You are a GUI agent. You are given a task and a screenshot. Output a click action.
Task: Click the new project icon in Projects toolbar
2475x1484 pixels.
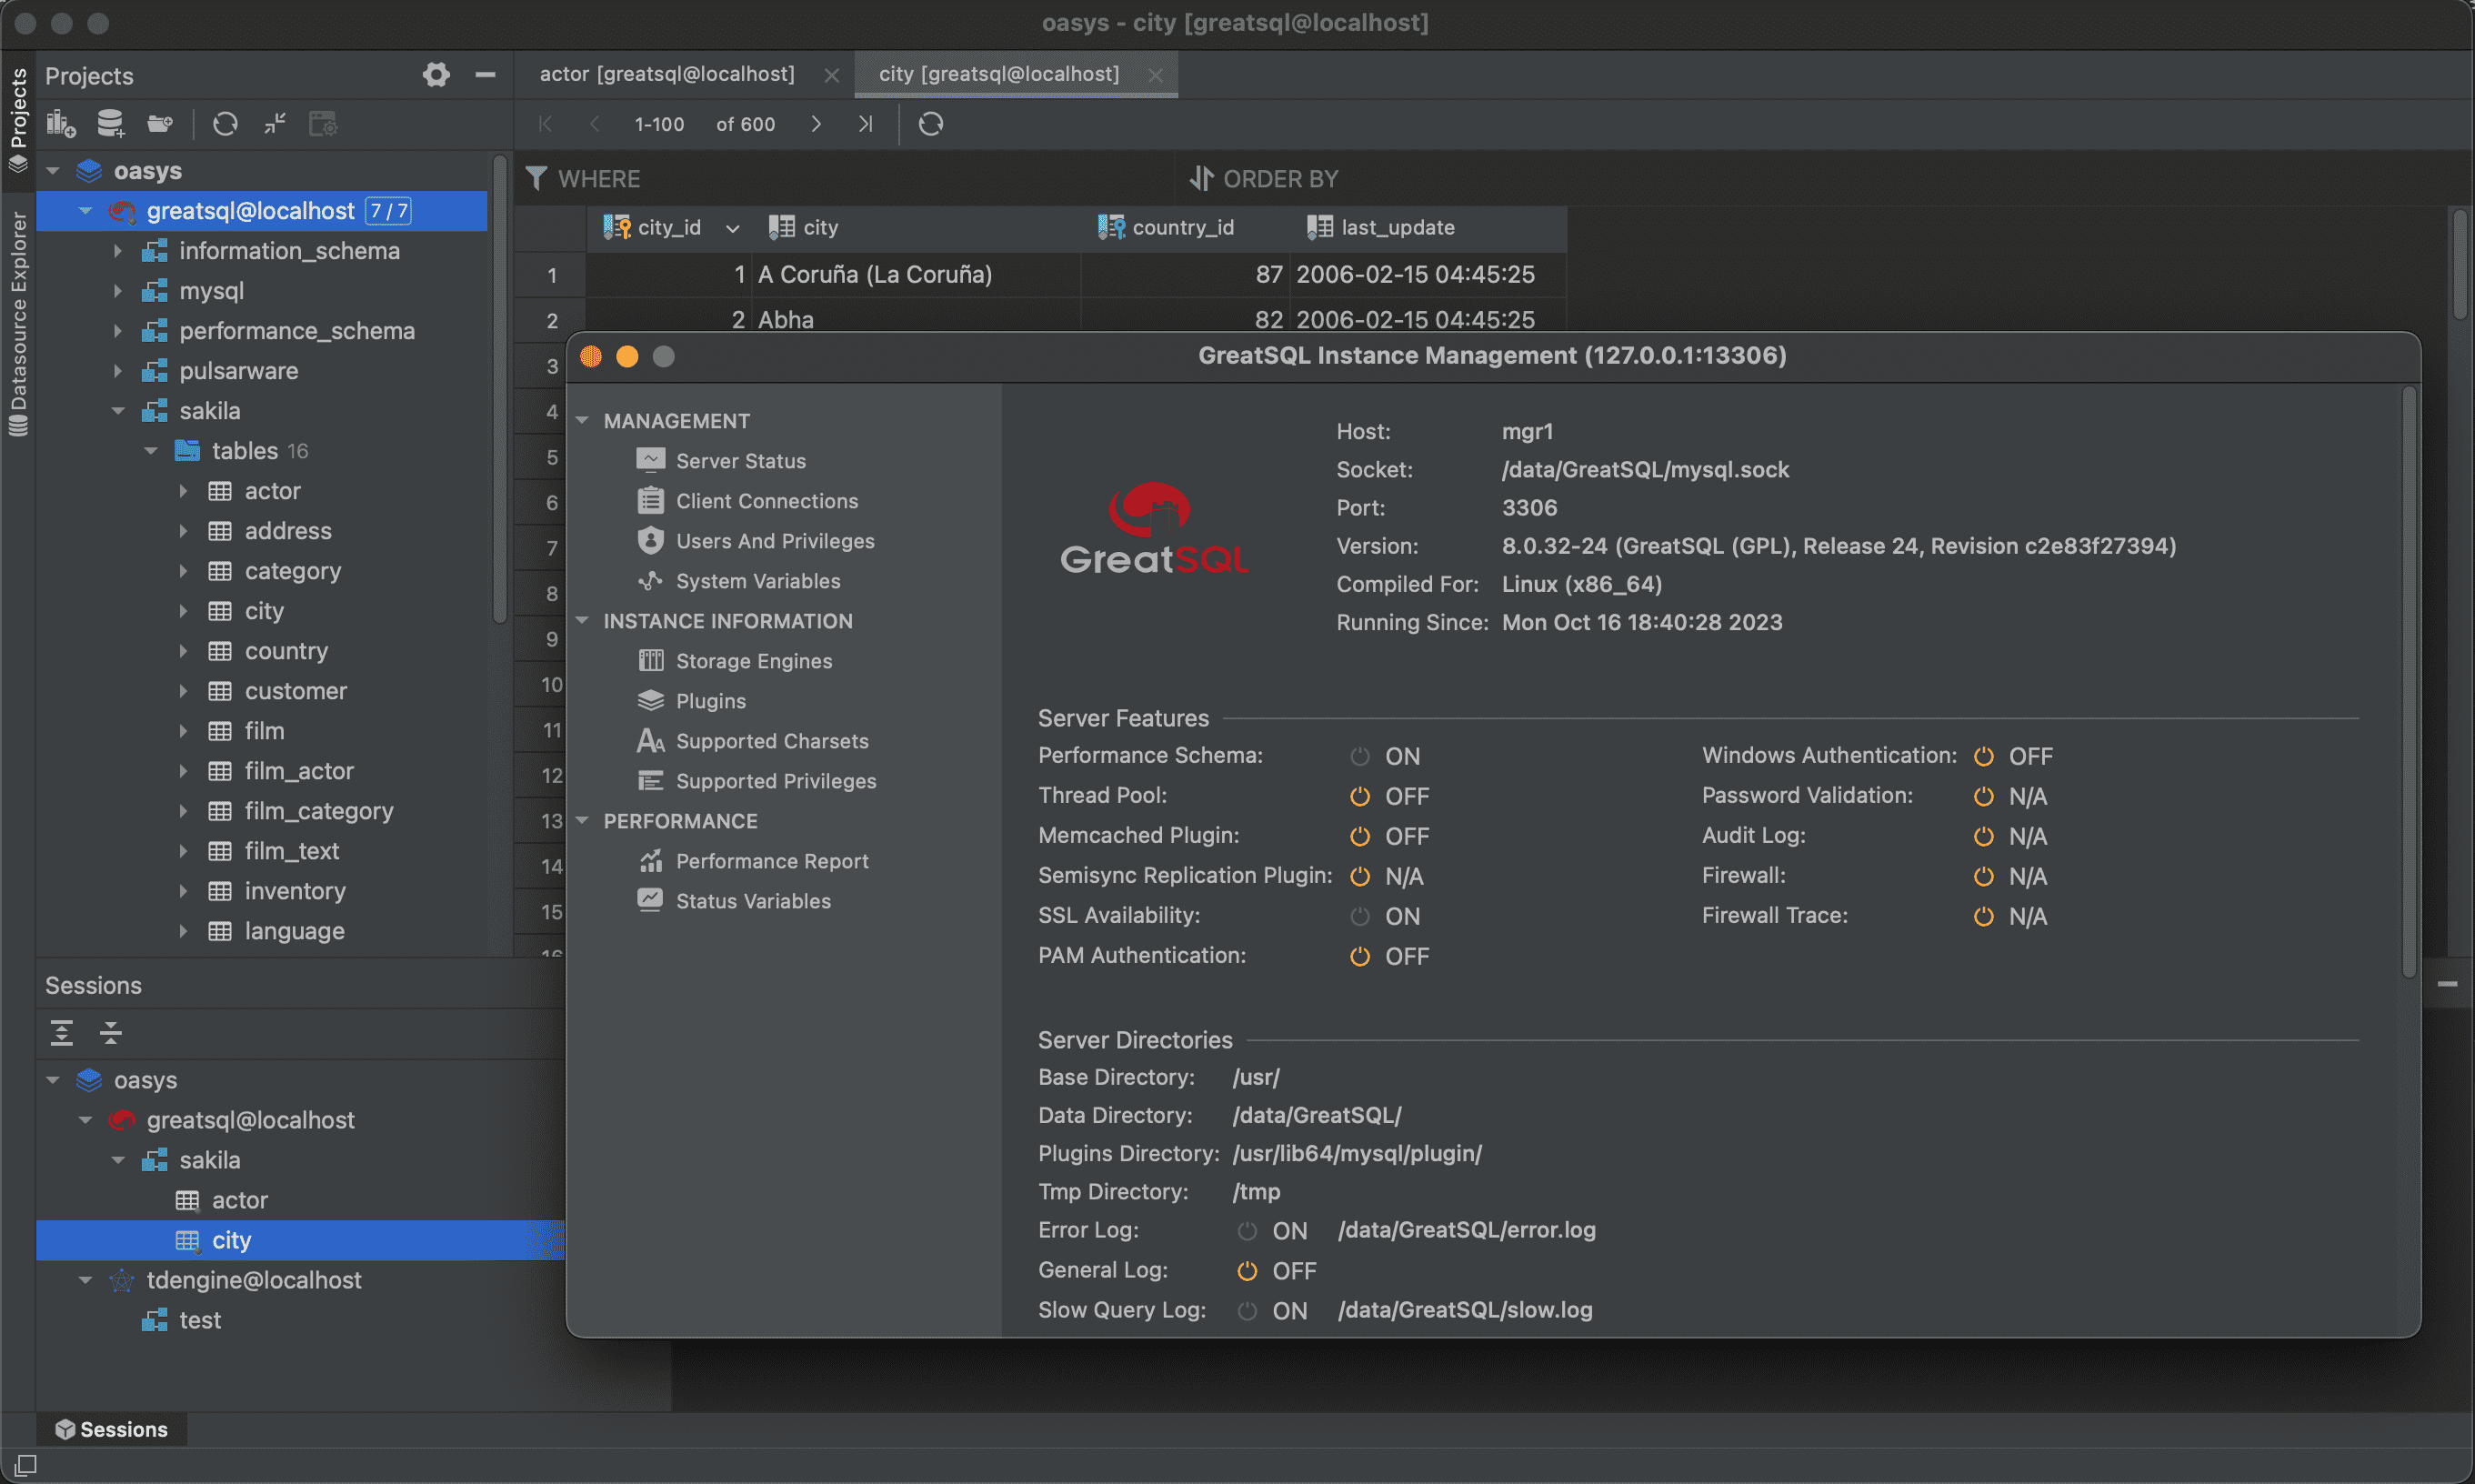[x=61, y=124]
